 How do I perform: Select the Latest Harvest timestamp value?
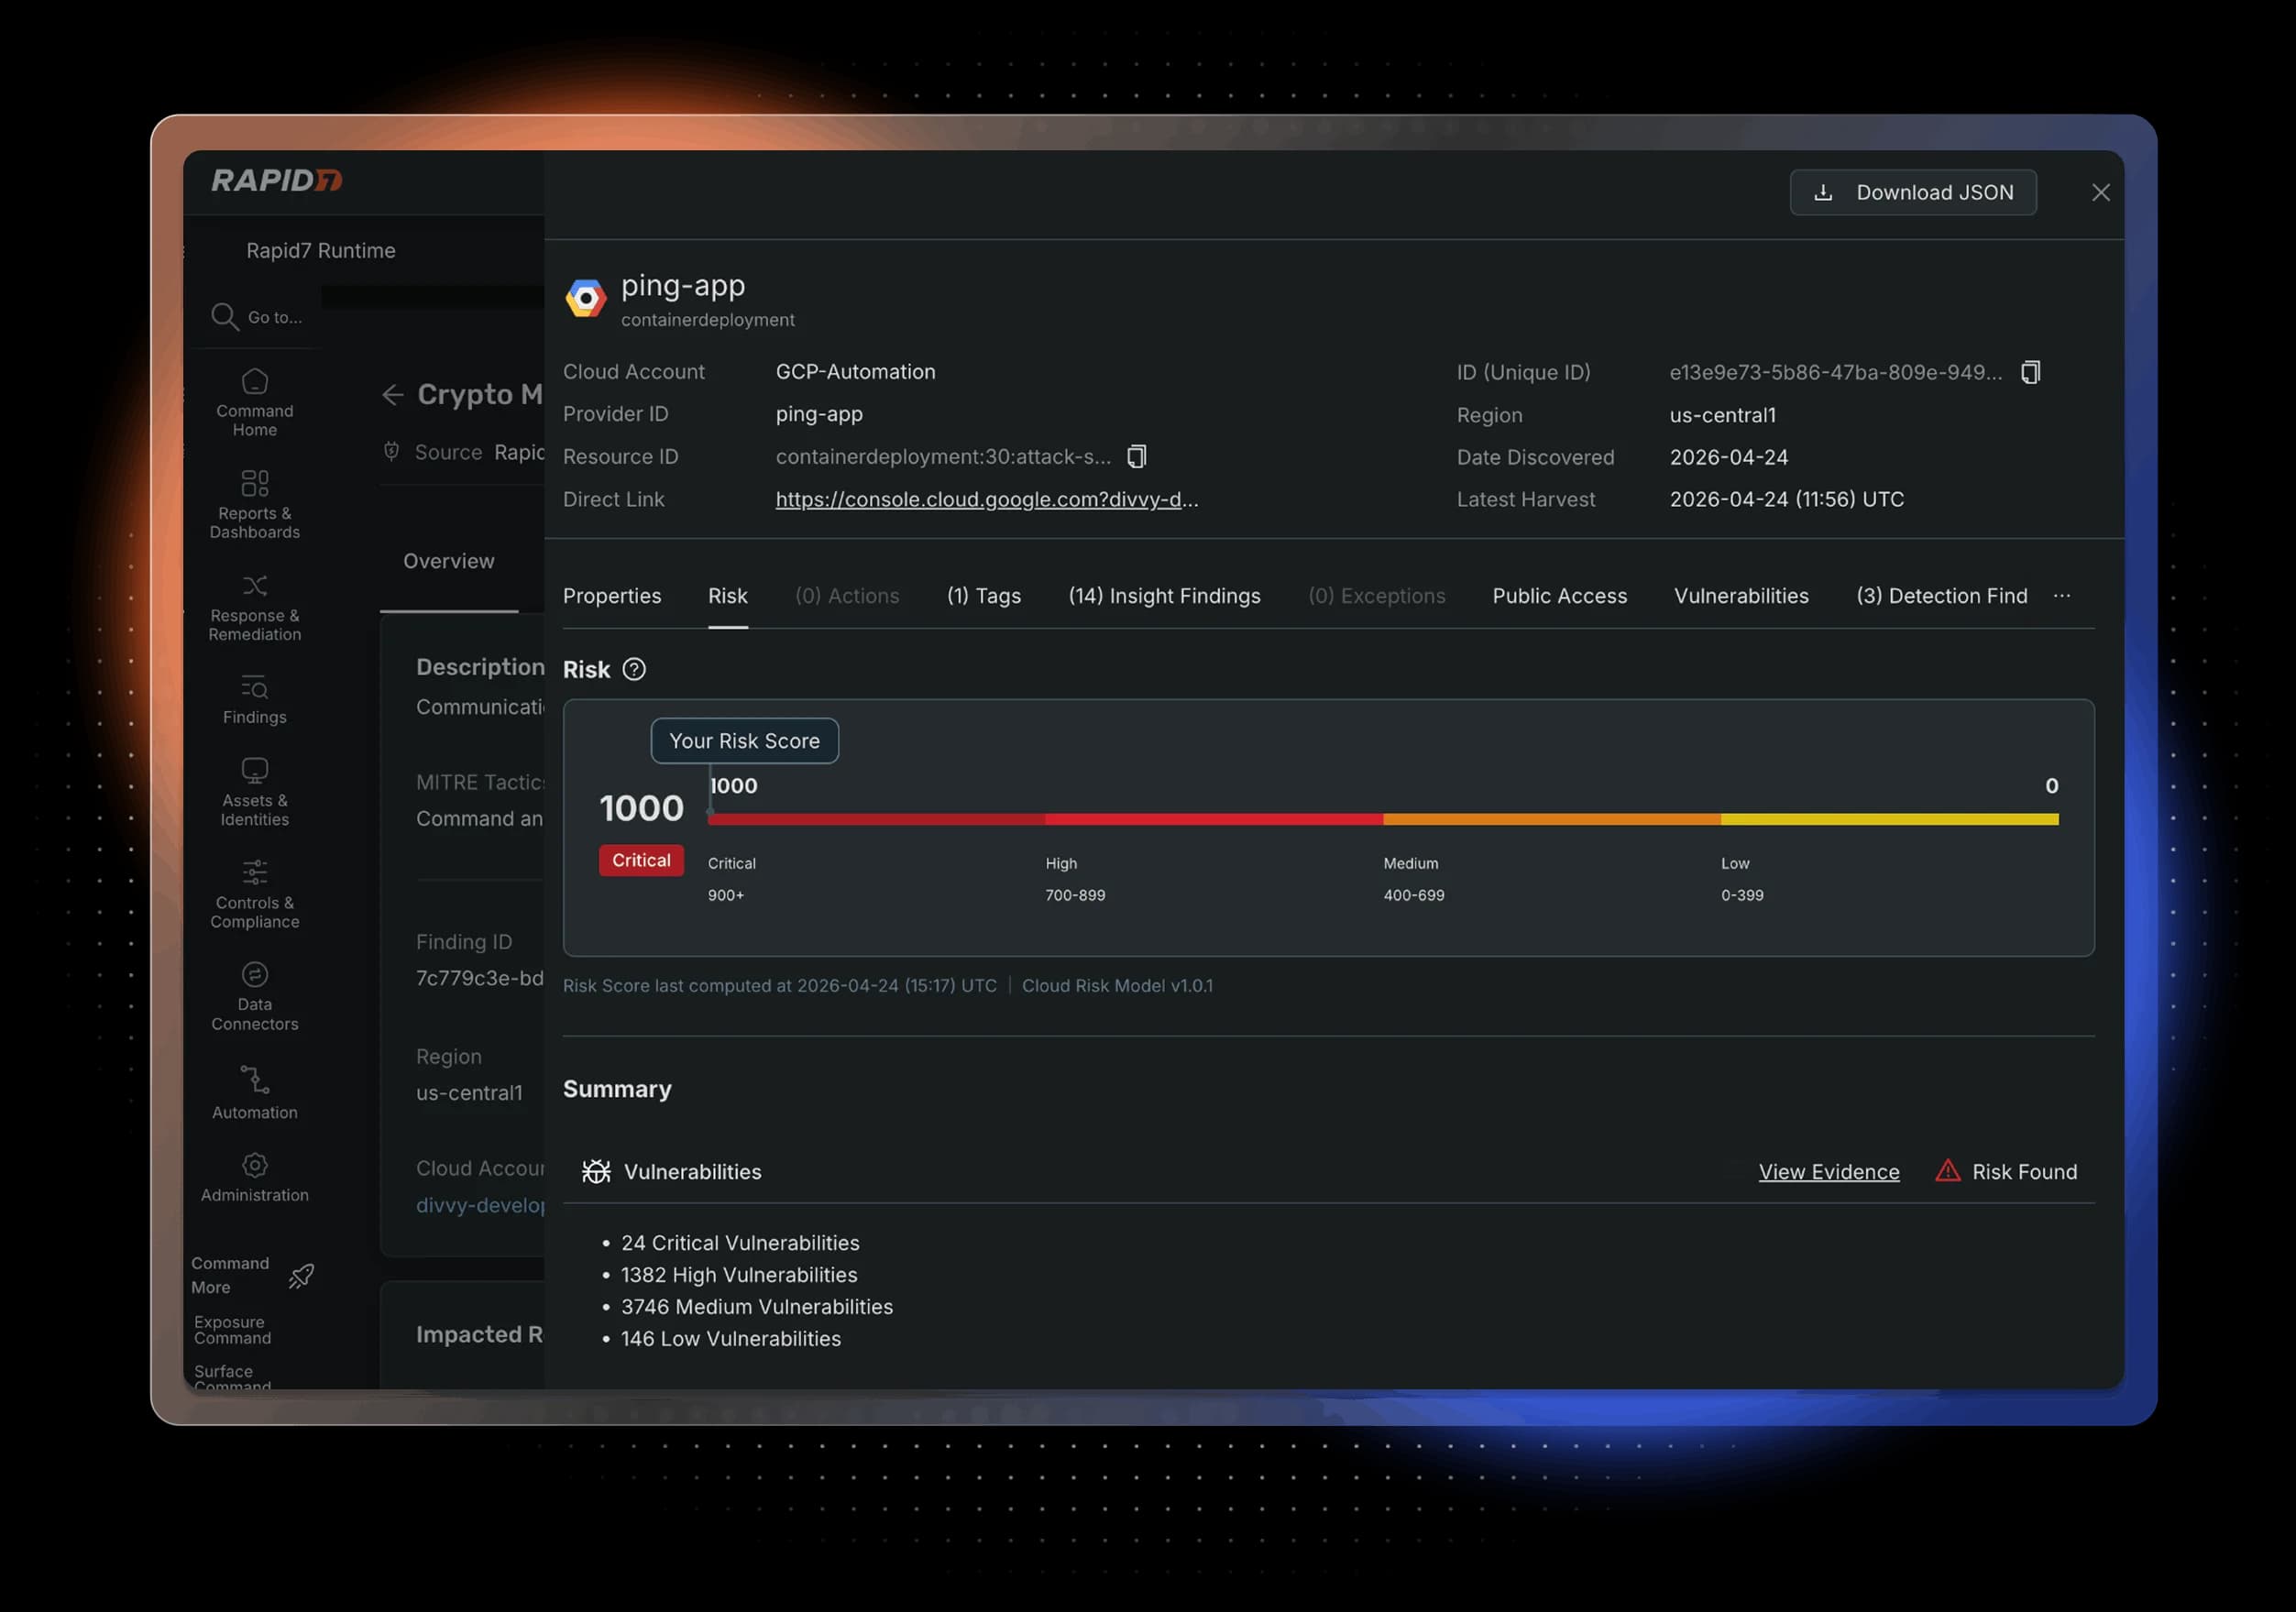click(x=1786, y=499)
